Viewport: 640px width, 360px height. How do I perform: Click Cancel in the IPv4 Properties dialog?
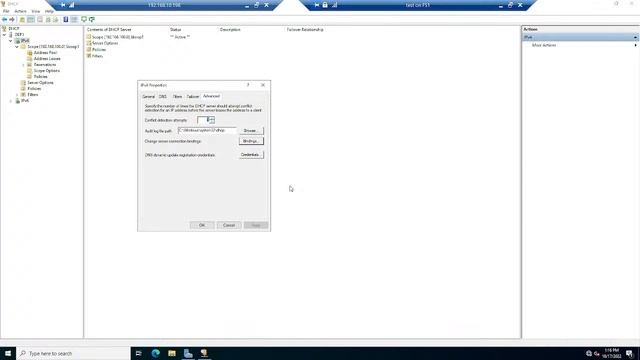[229, 225]
